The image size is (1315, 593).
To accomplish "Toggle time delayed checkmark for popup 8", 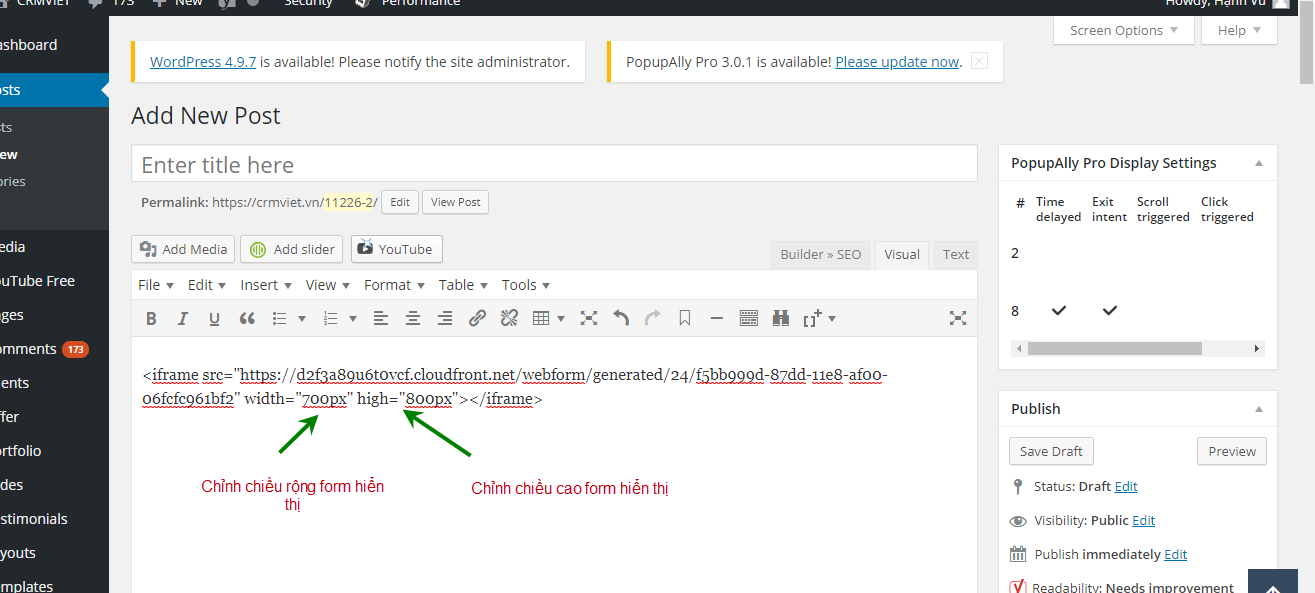I will pos(1059,311).
